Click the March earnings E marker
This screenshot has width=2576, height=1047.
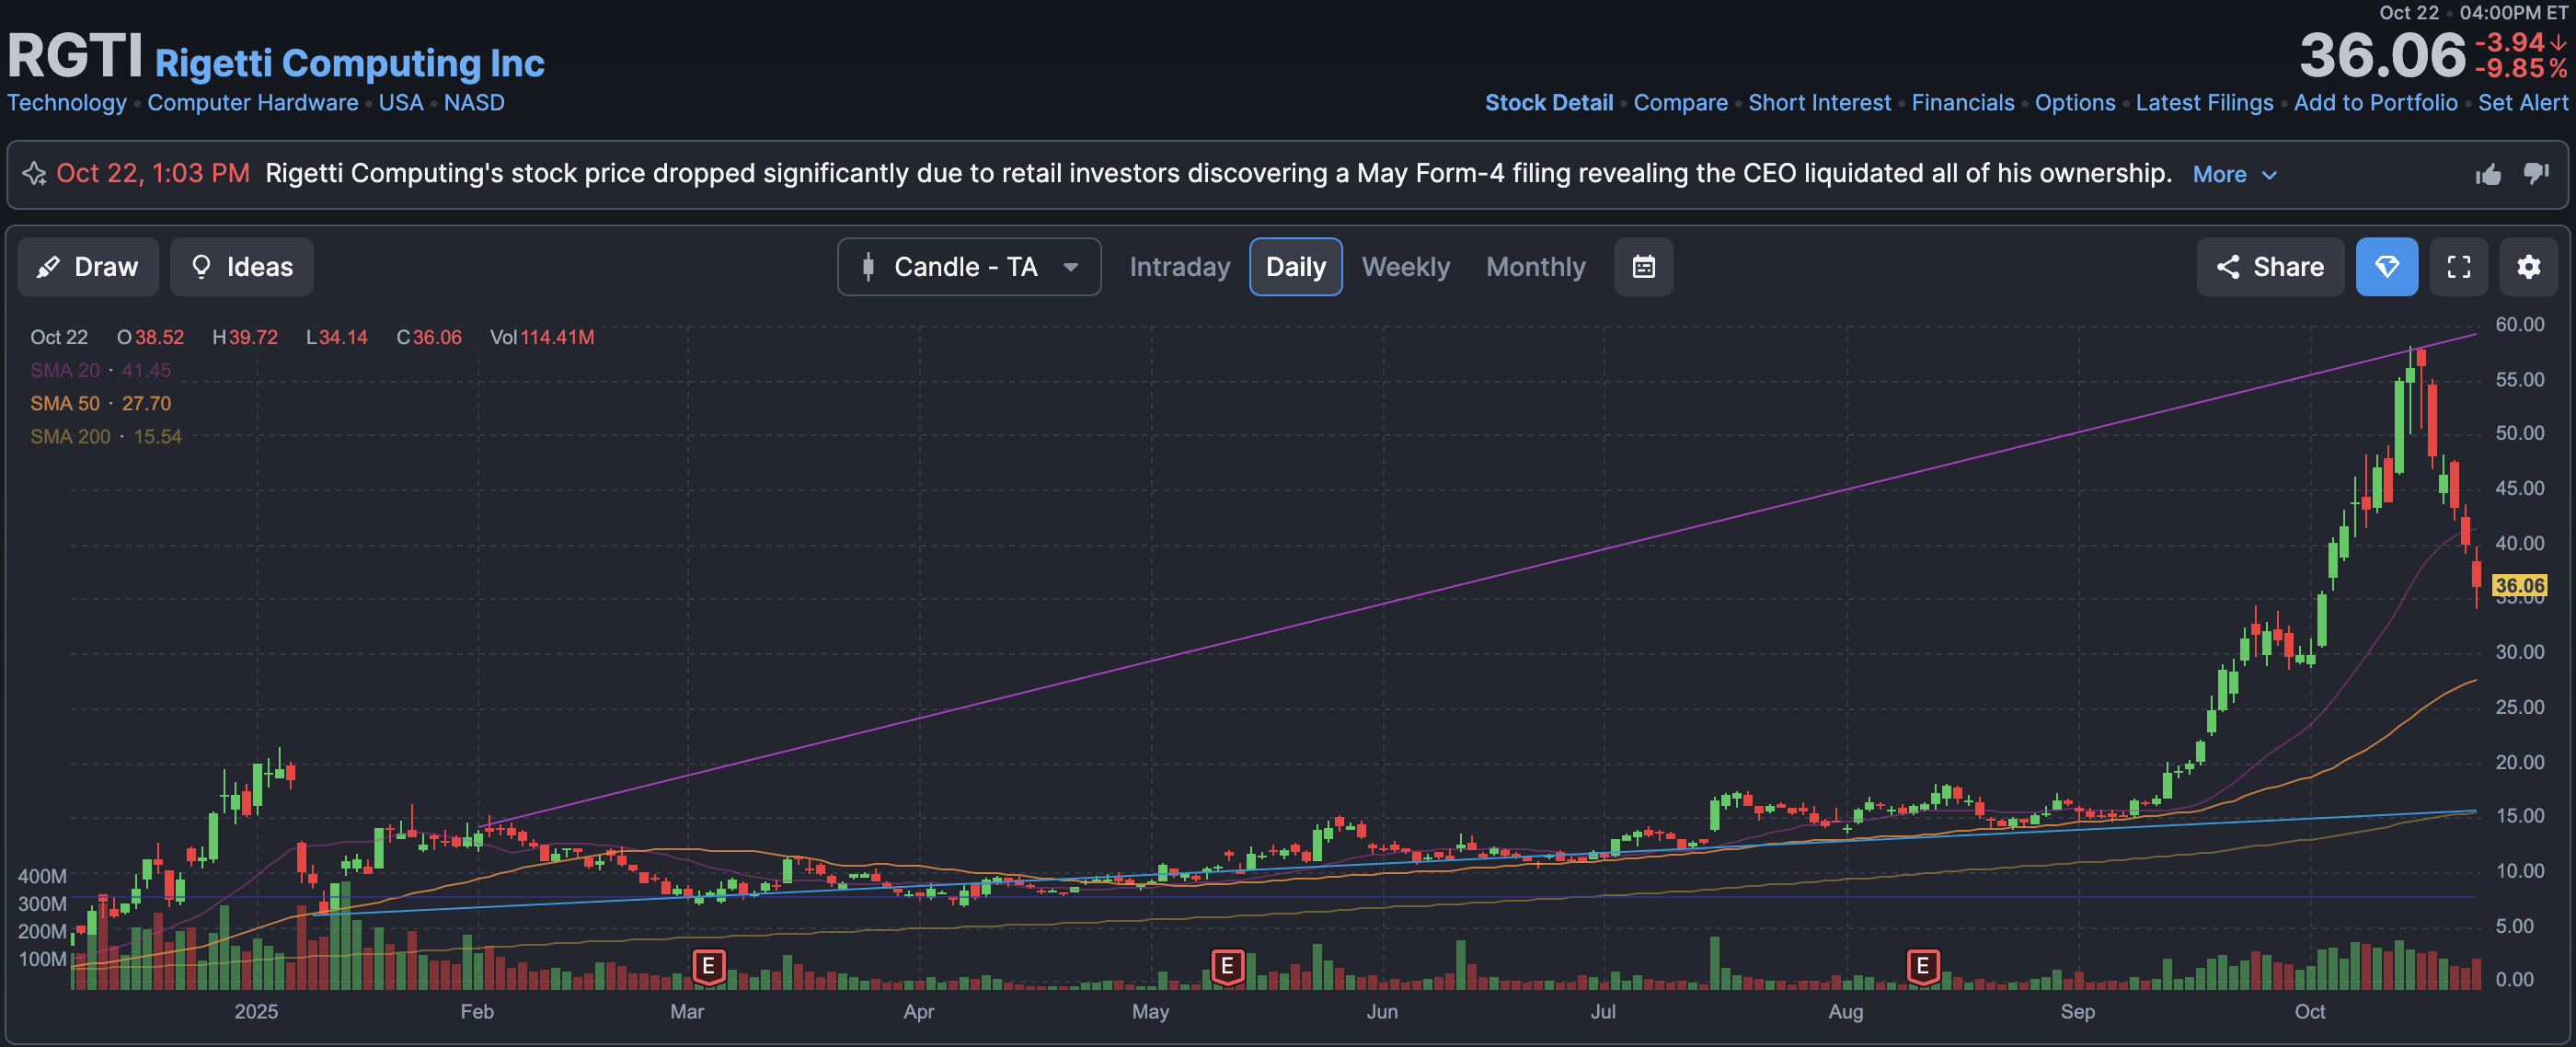click(708, 966)
